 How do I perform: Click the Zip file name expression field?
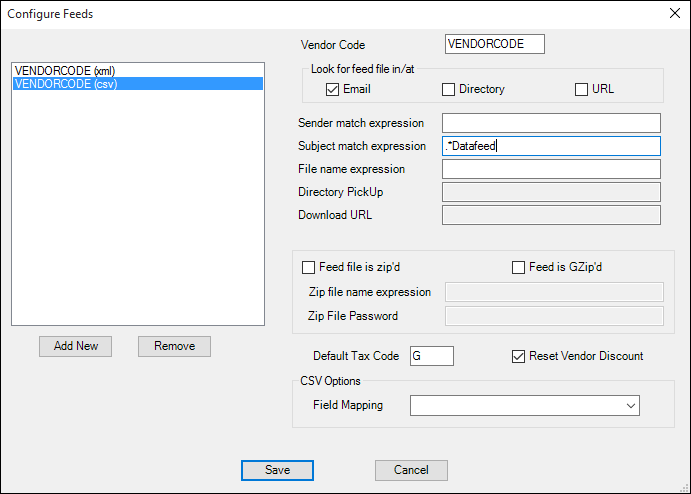point(554,292)
